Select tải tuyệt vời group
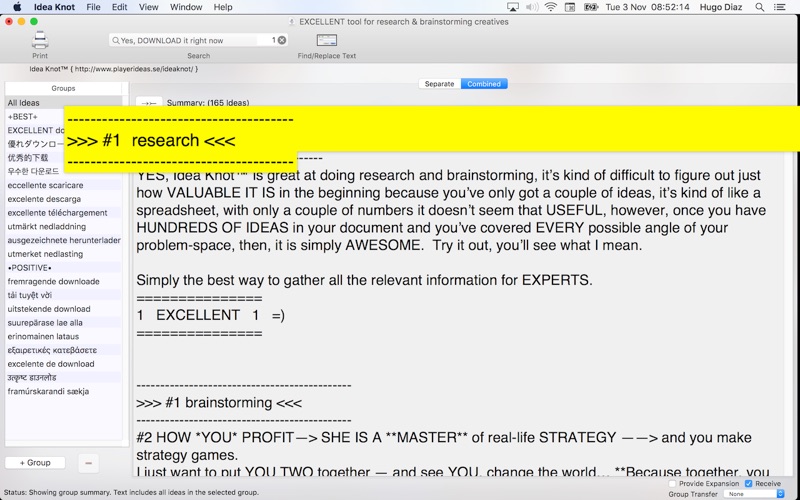 pyautogui.click(x=64, y=295)
